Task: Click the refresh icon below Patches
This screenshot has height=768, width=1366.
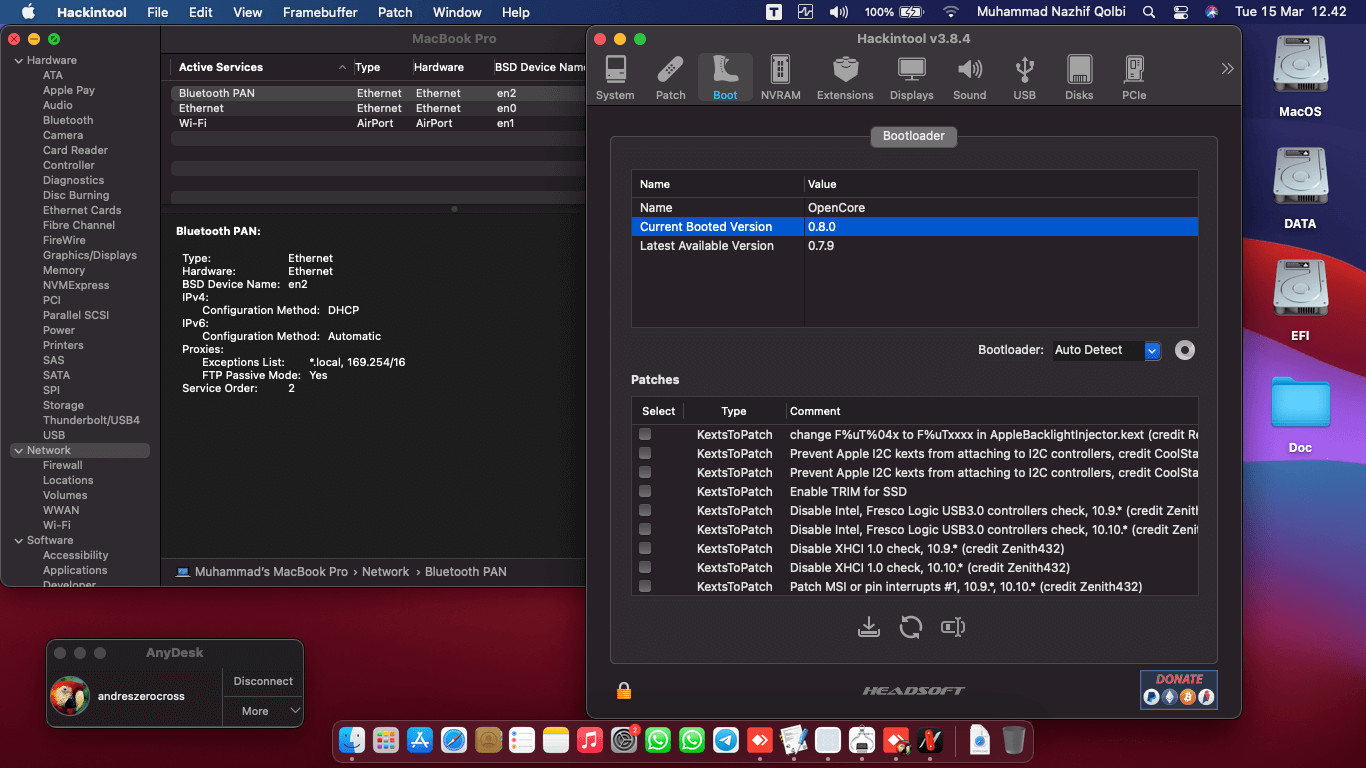Action: pyautogui.click(x=910, y=627)
